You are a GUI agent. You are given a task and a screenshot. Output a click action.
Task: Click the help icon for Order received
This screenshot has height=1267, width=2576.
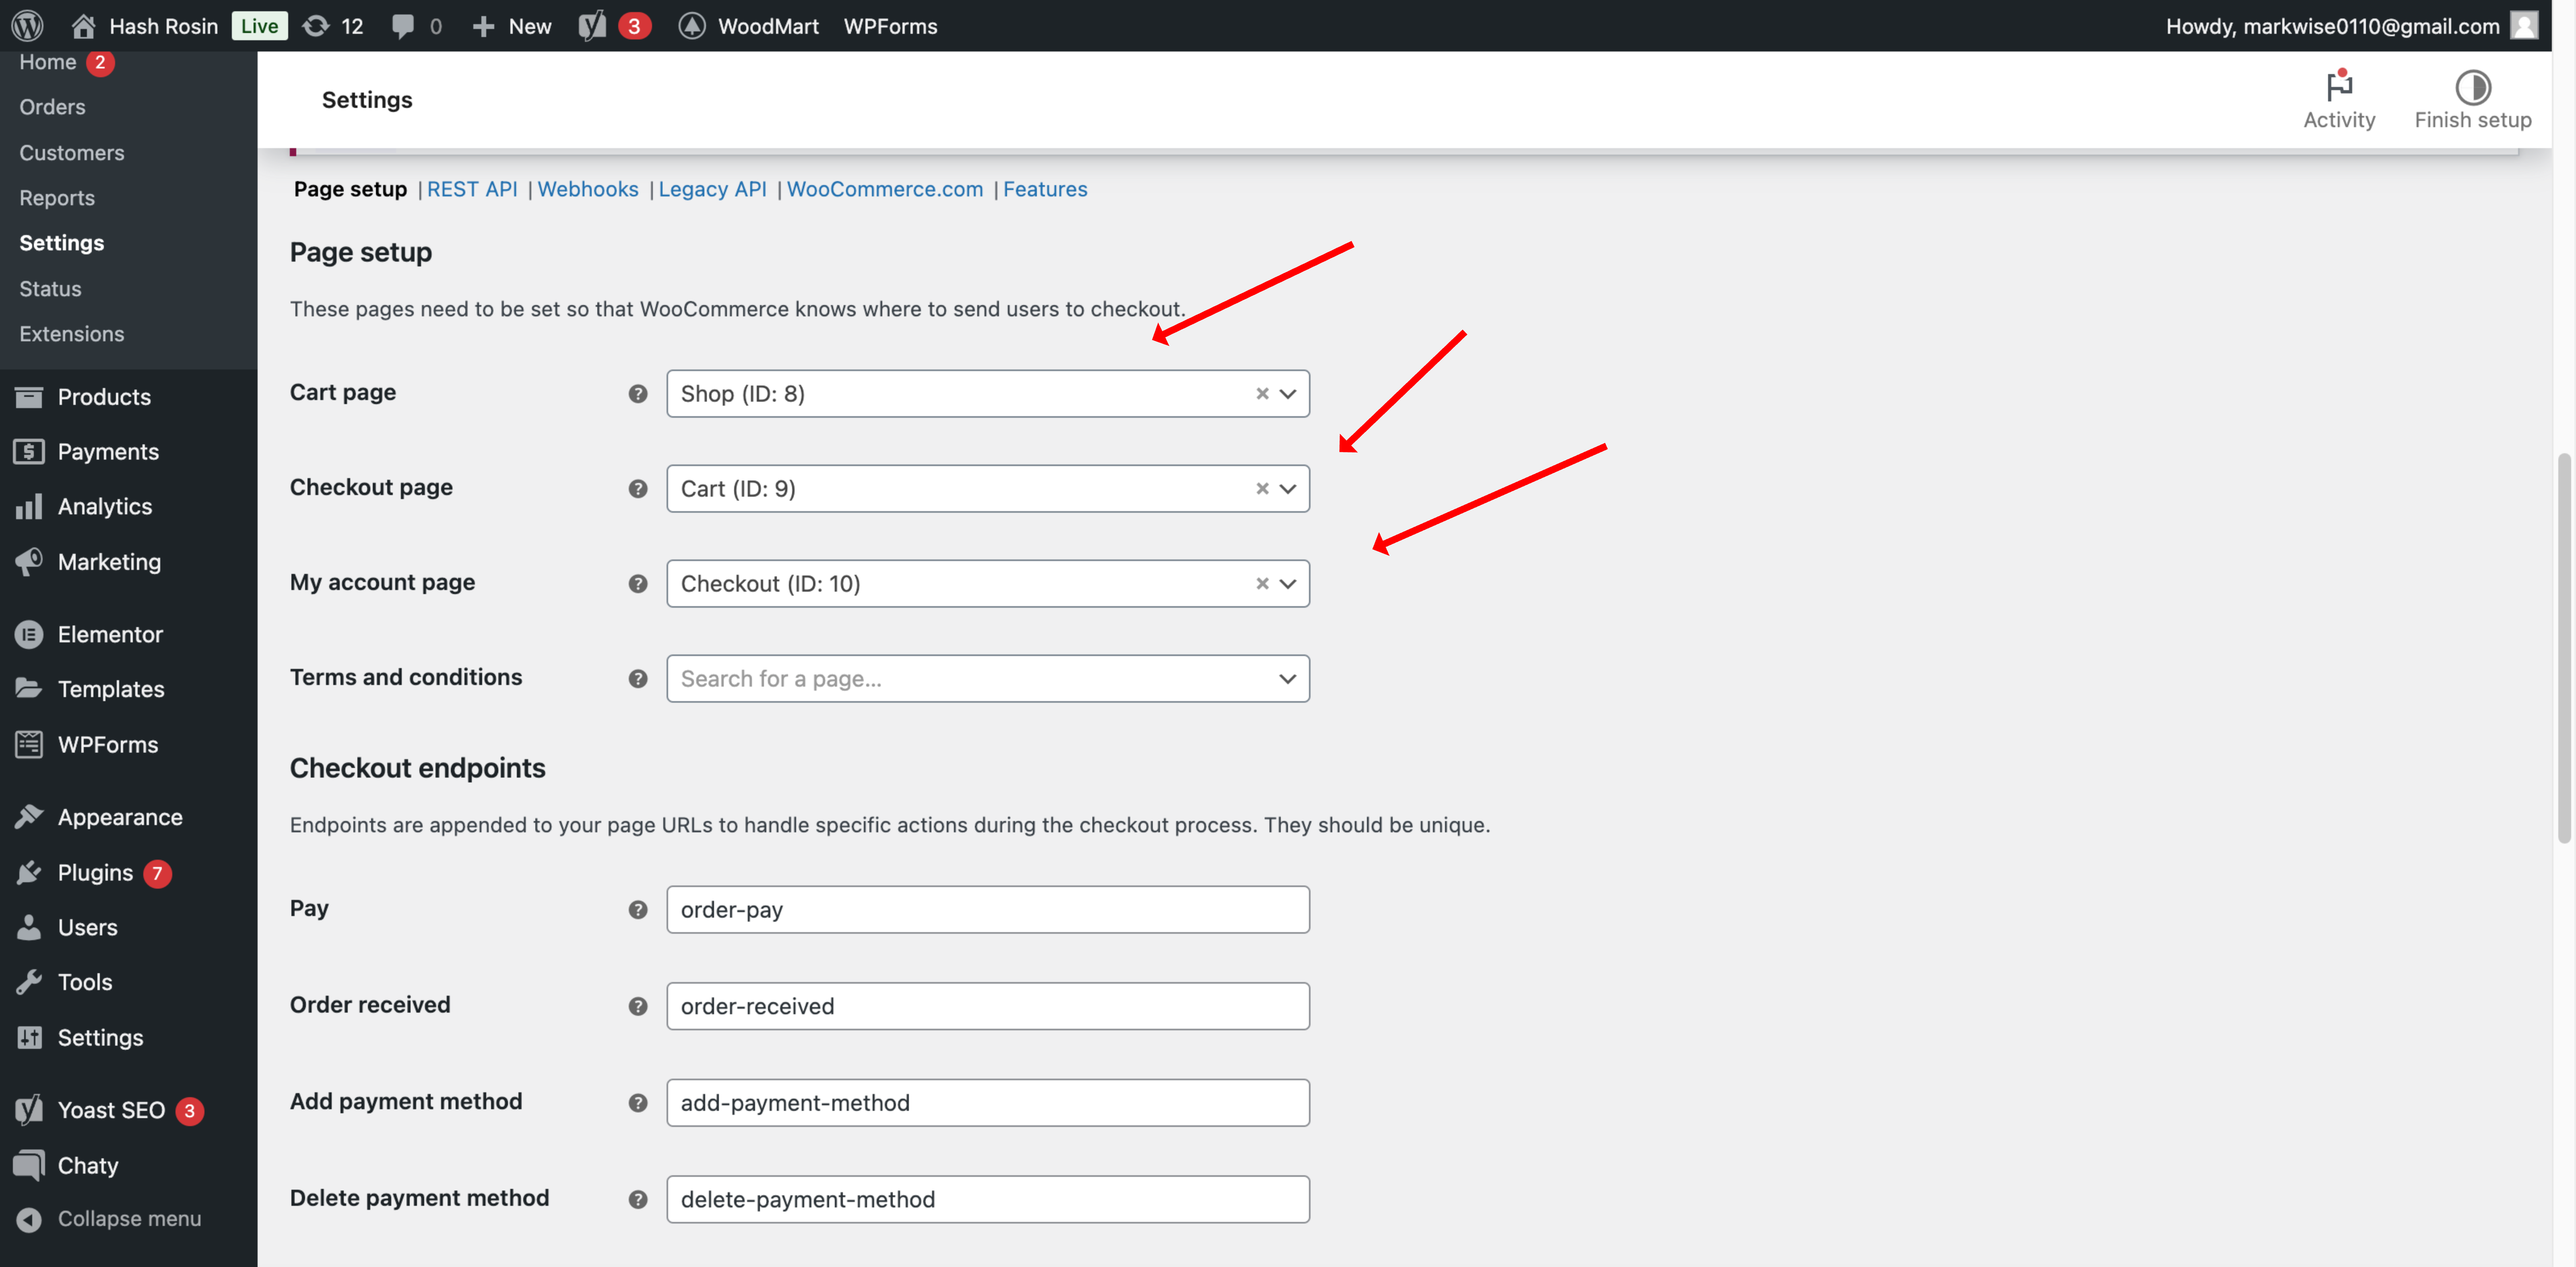638,1006
